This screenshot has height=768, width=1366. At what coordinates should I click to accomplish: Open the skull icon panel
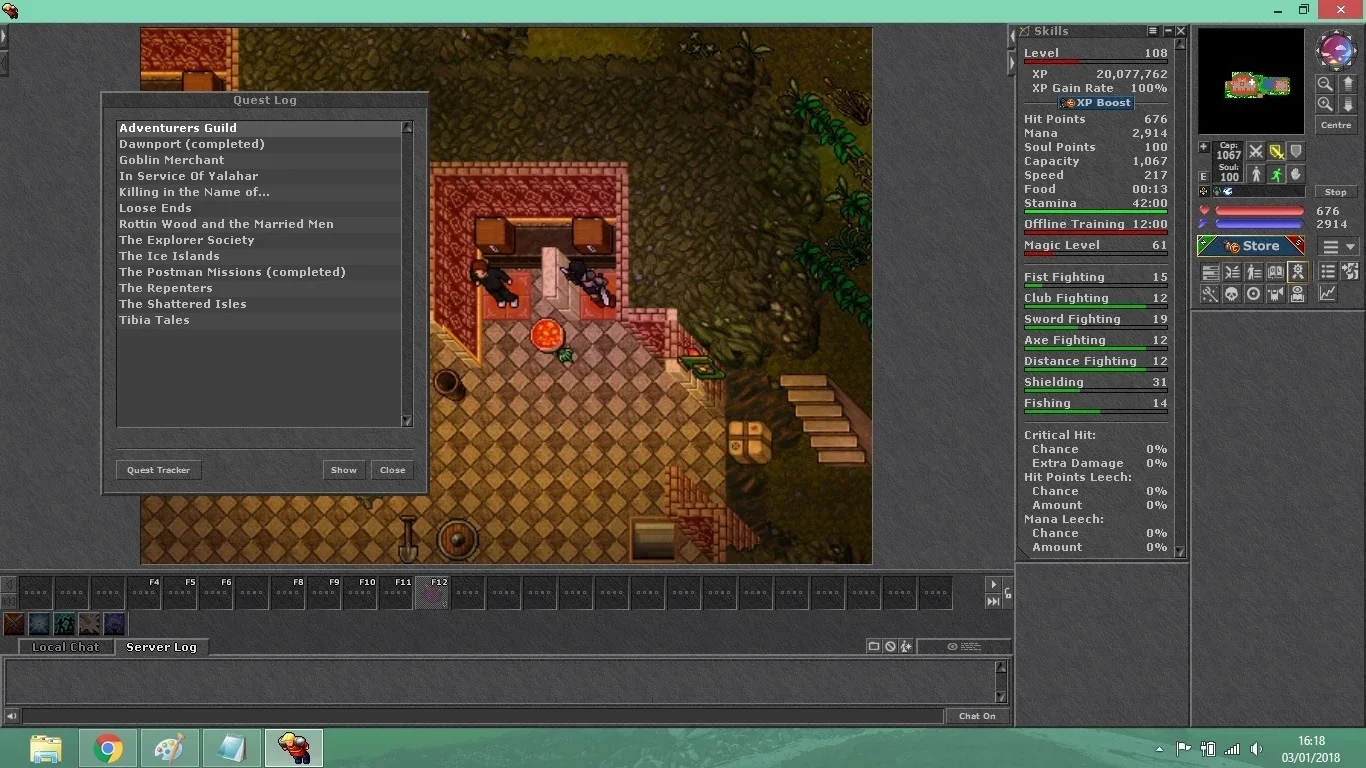(1232, 293)
